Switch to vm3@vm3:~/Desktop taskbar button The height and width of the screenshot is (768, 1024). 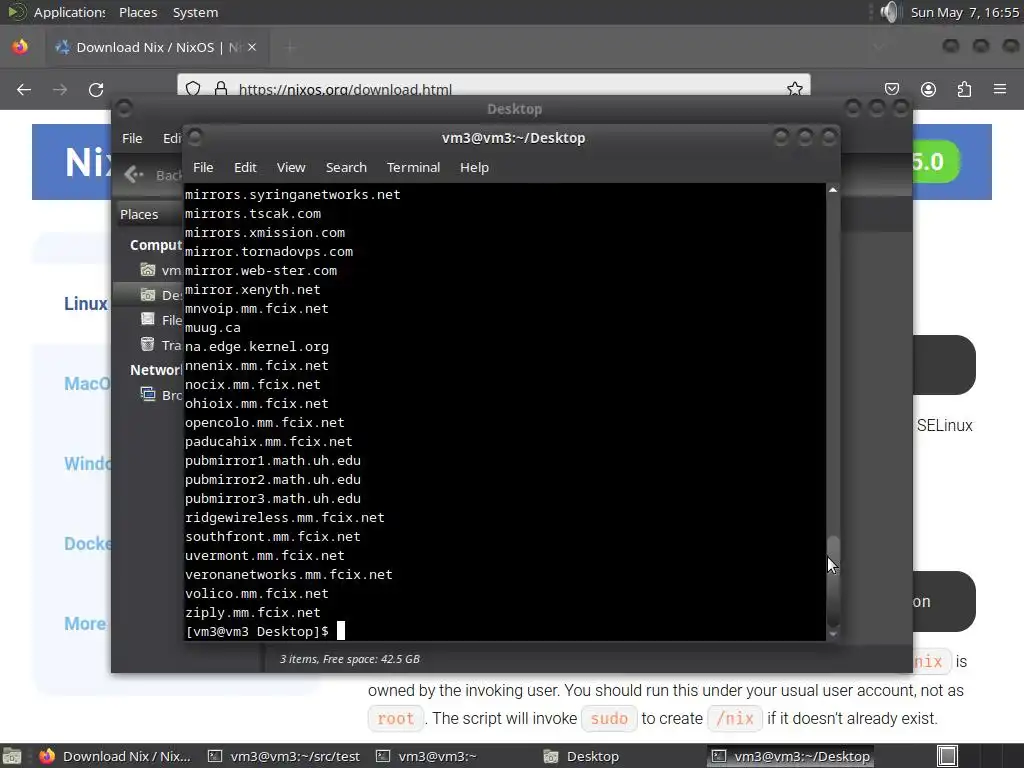(792, 756)
